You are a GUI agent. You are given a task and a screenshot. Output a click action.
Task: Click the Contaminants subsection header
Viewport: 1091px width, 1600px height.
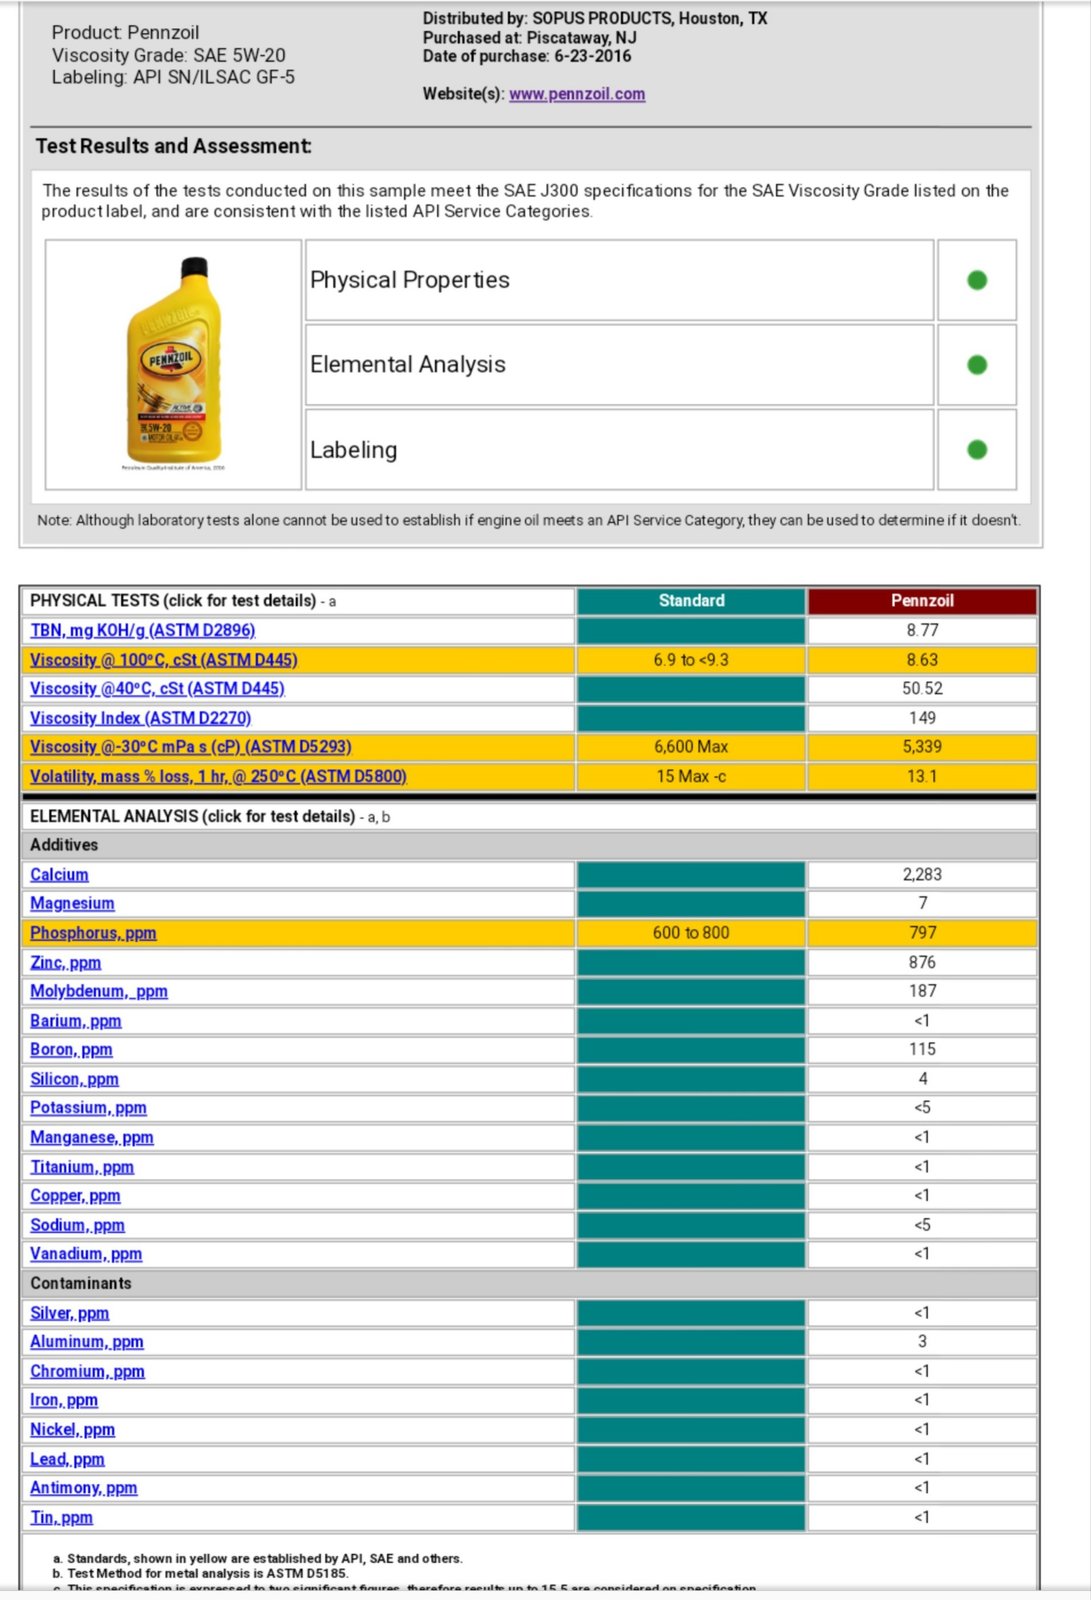[x=529, y=1284]
